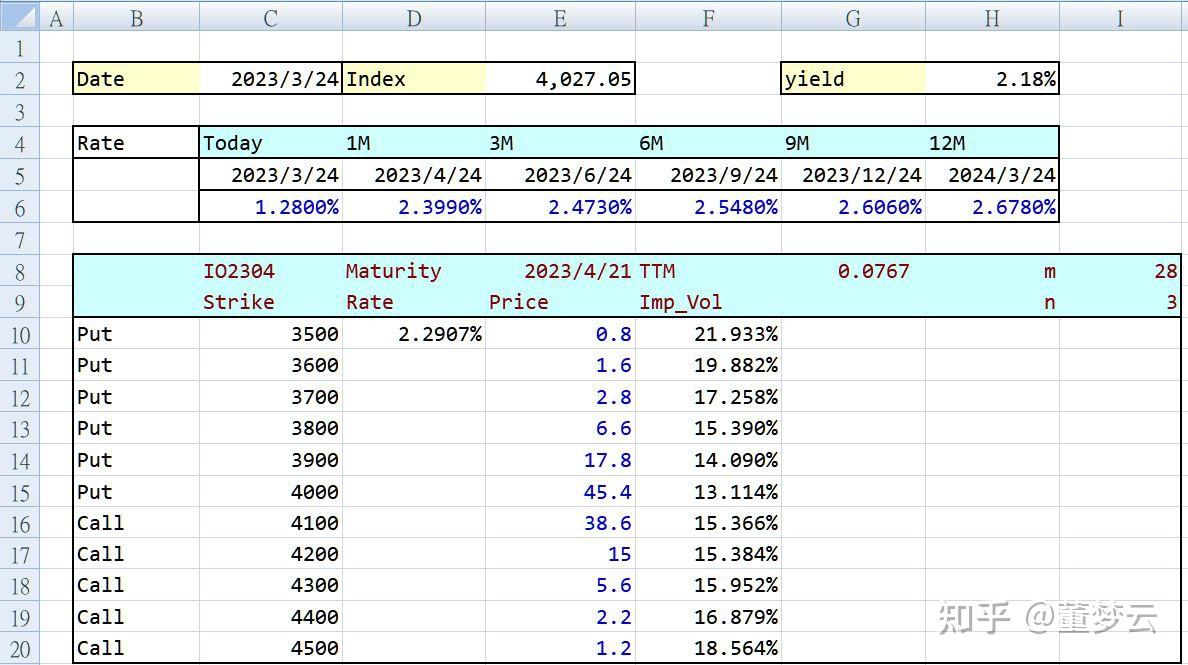Click the 3M tenor header
This screenshot has width=1188, height=665.
click(560, 143)
